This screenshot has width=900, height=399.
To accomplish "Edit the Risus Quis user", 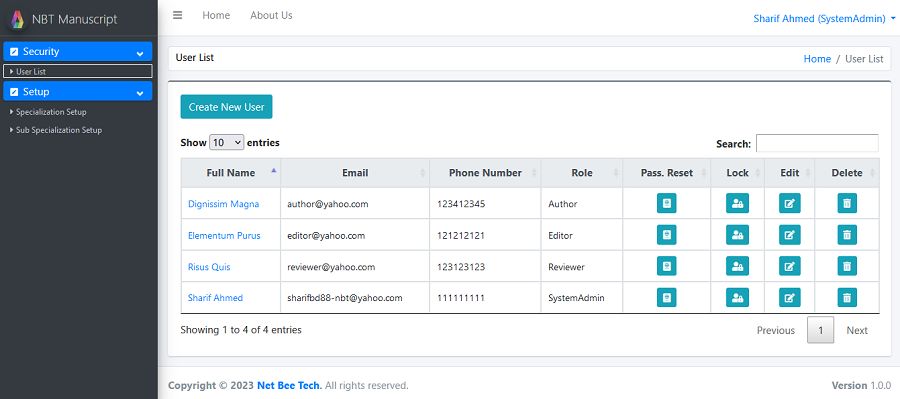I will pos(789,266).
